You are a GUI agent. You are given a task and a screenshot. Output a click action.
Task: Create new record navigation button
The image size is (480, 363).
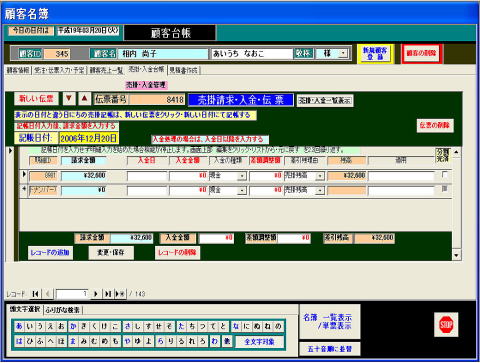(x=120, y=294)
